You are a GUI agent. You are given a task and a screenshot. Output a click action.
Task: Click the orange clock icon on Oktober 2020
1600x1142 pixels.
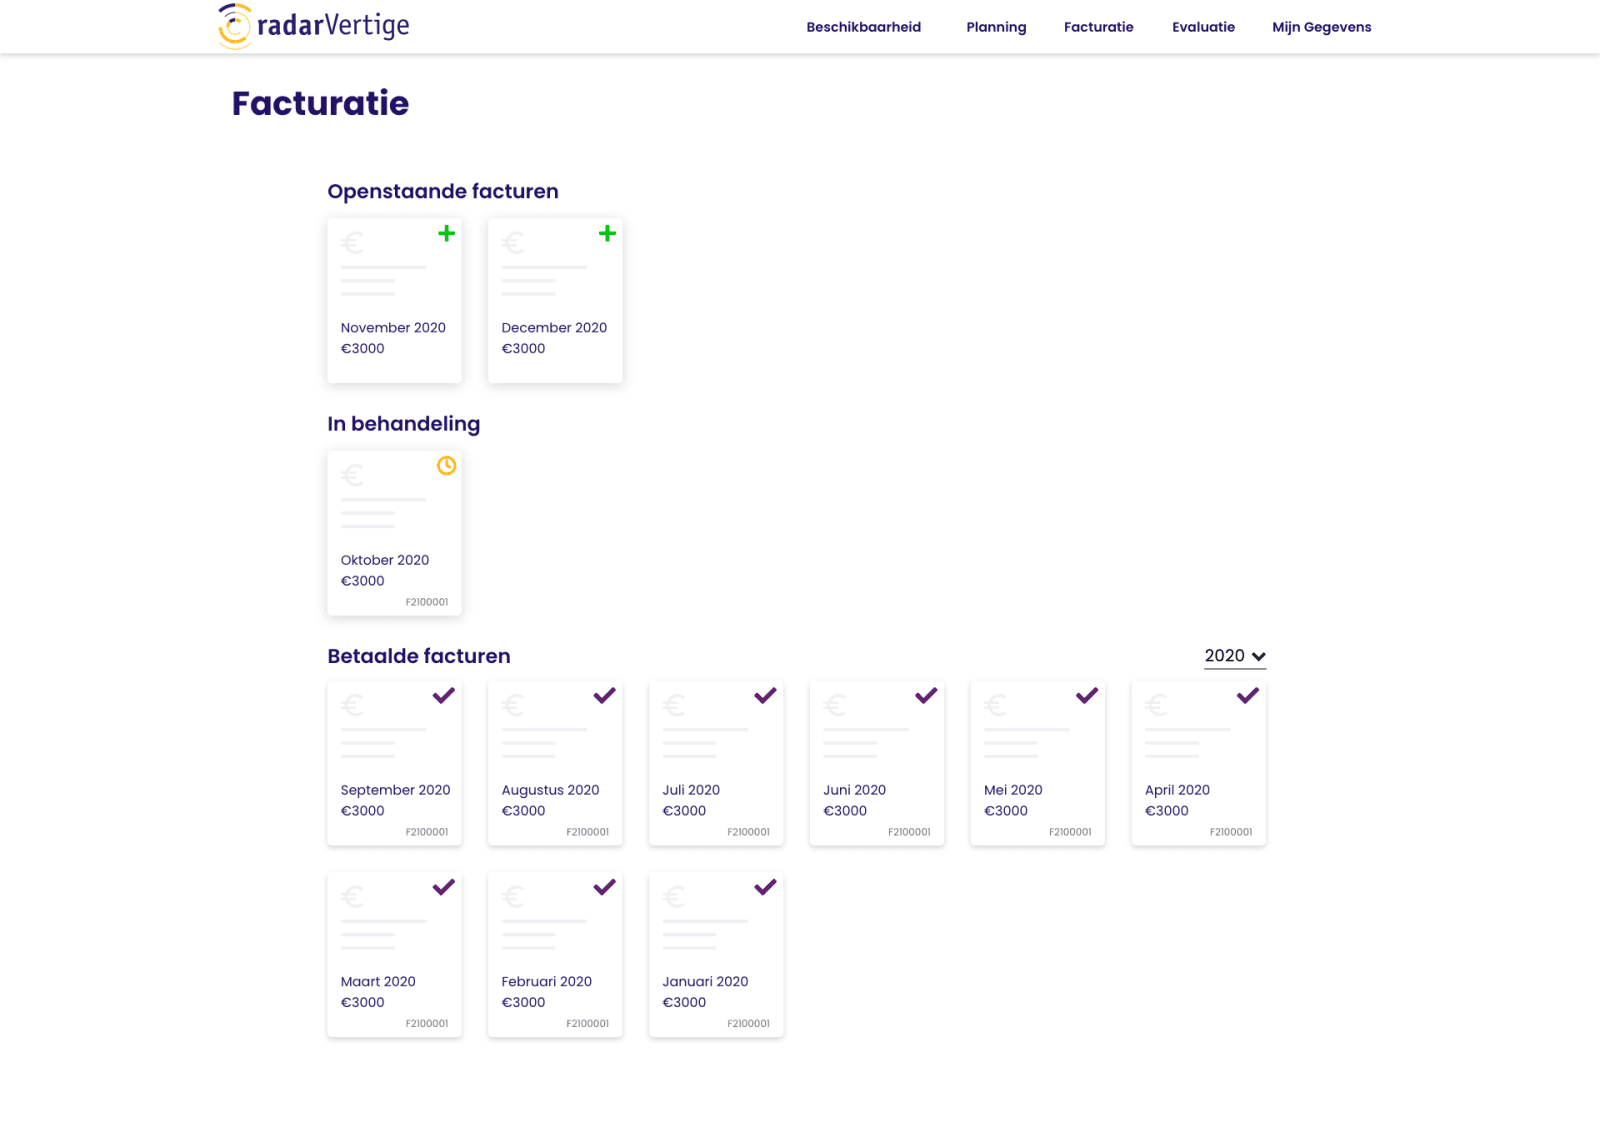(x=446, y=466)
